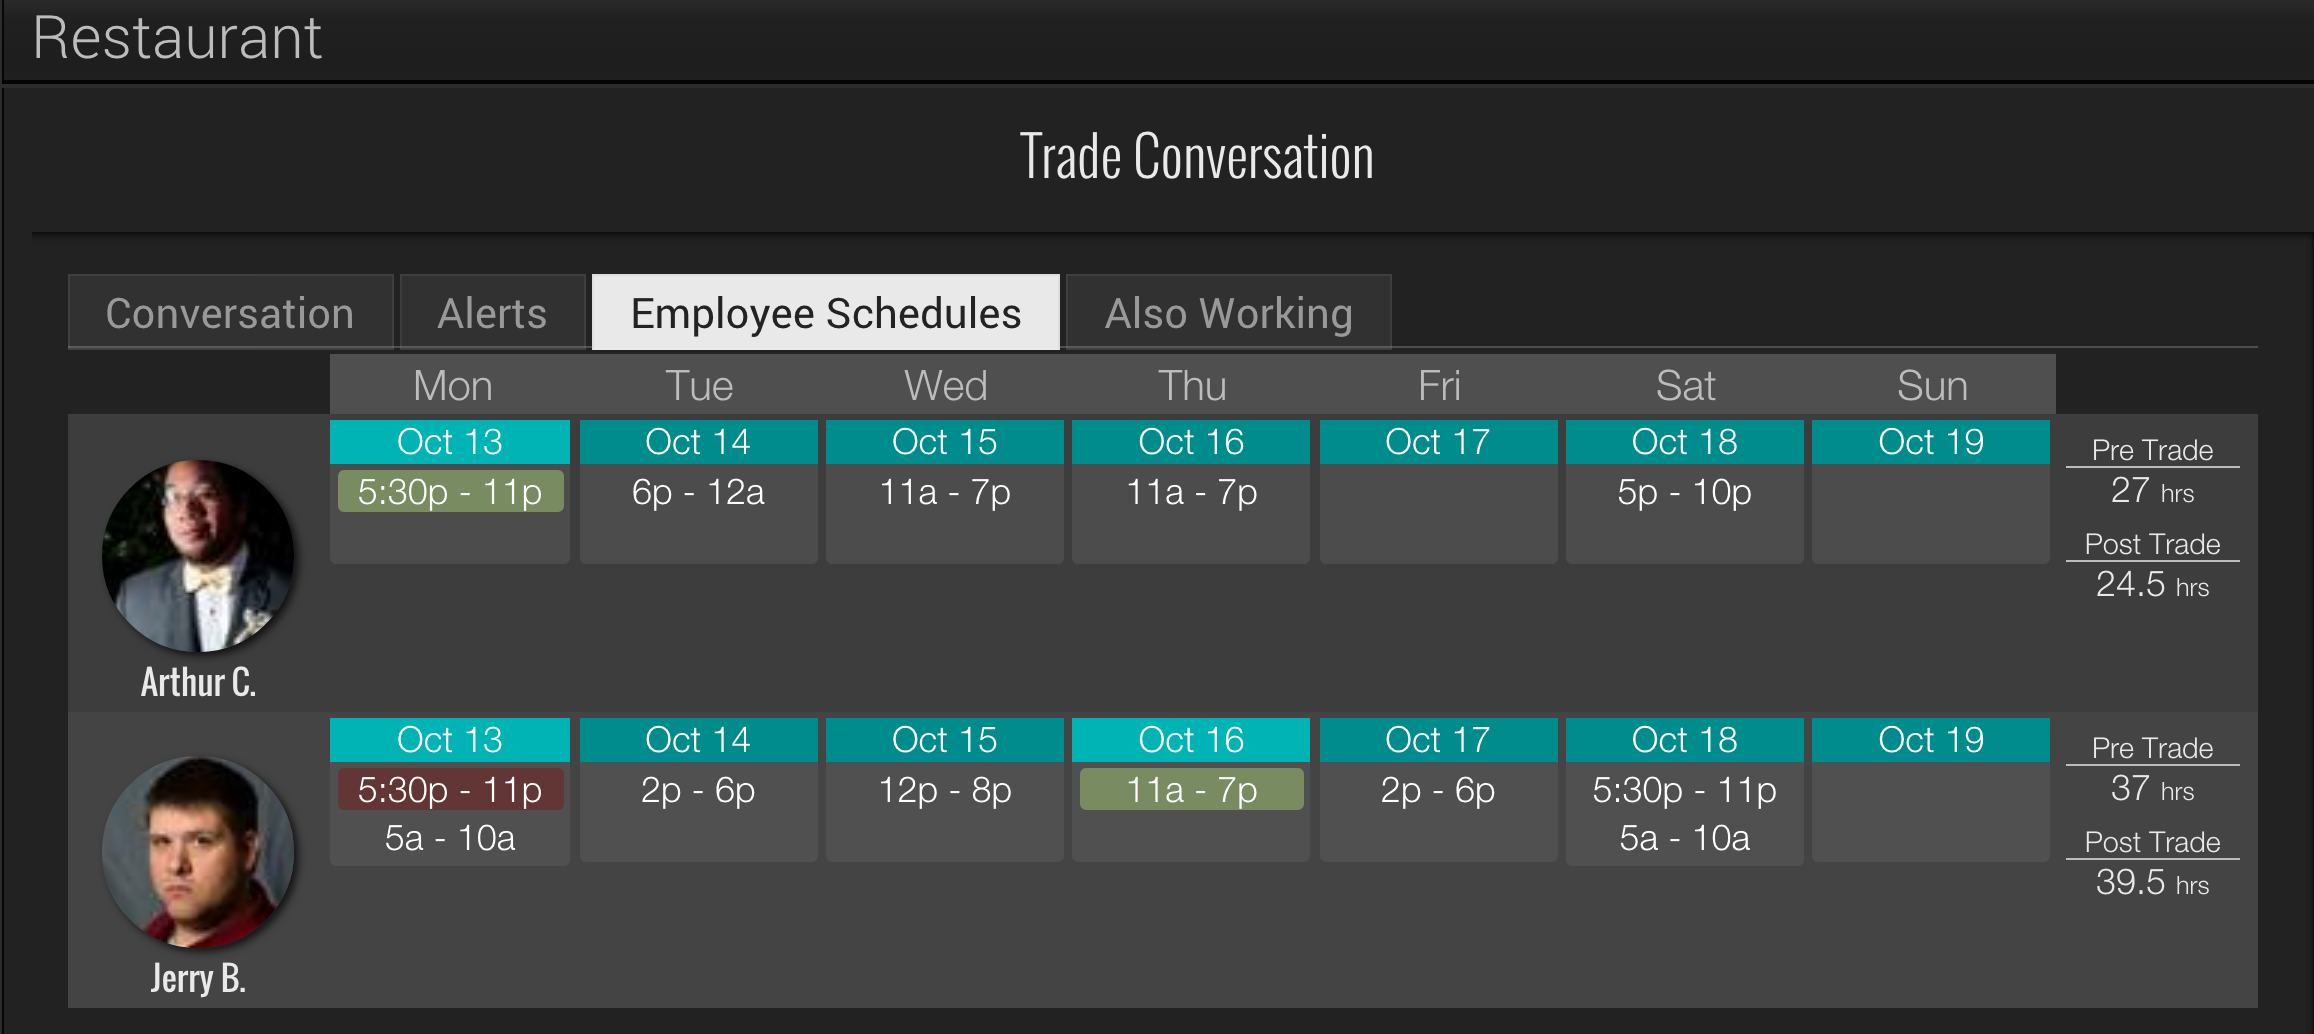Click Arthur C.'s profile photo
This screenshot has height=1034, width=2314.
point(198,556)
